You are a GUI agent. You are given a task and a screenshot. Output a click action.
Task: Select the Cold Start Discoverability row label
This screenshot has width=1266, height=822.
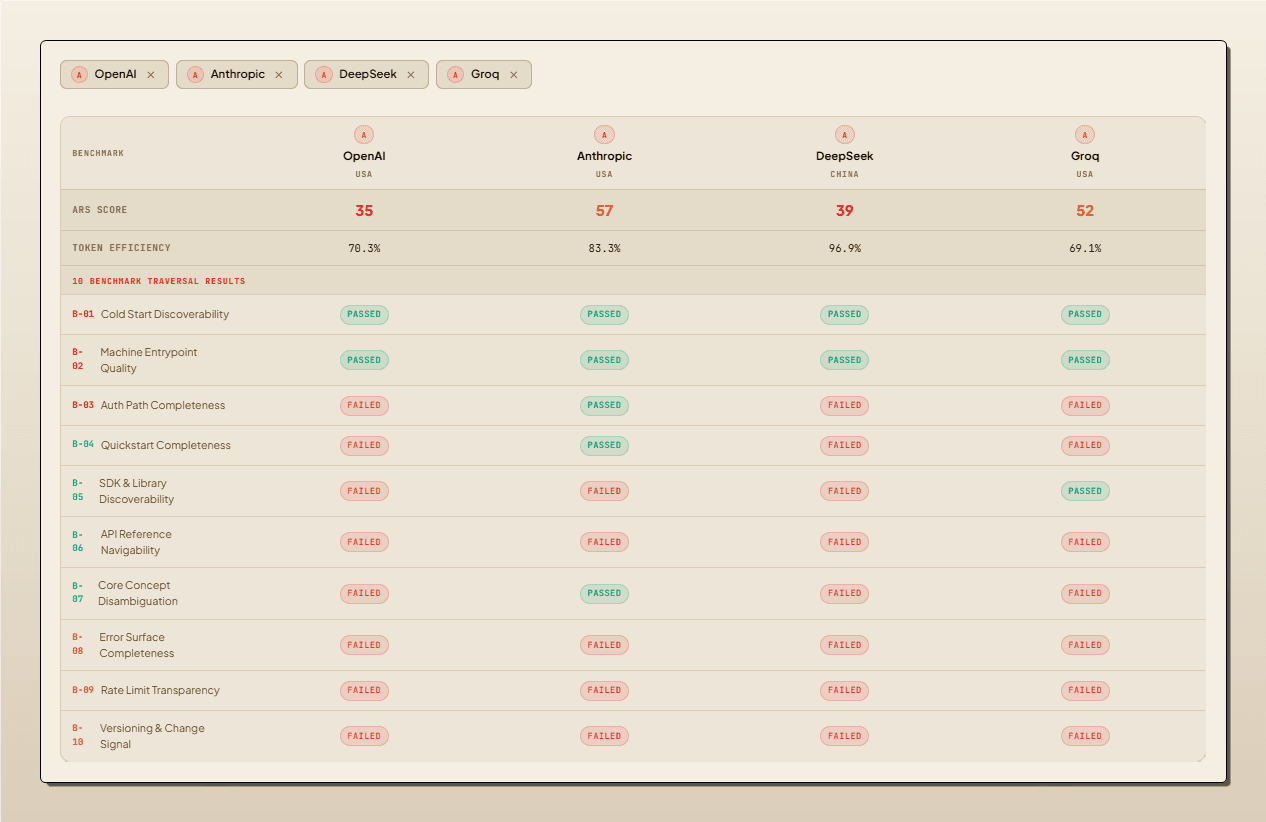[x=165, y=314]
